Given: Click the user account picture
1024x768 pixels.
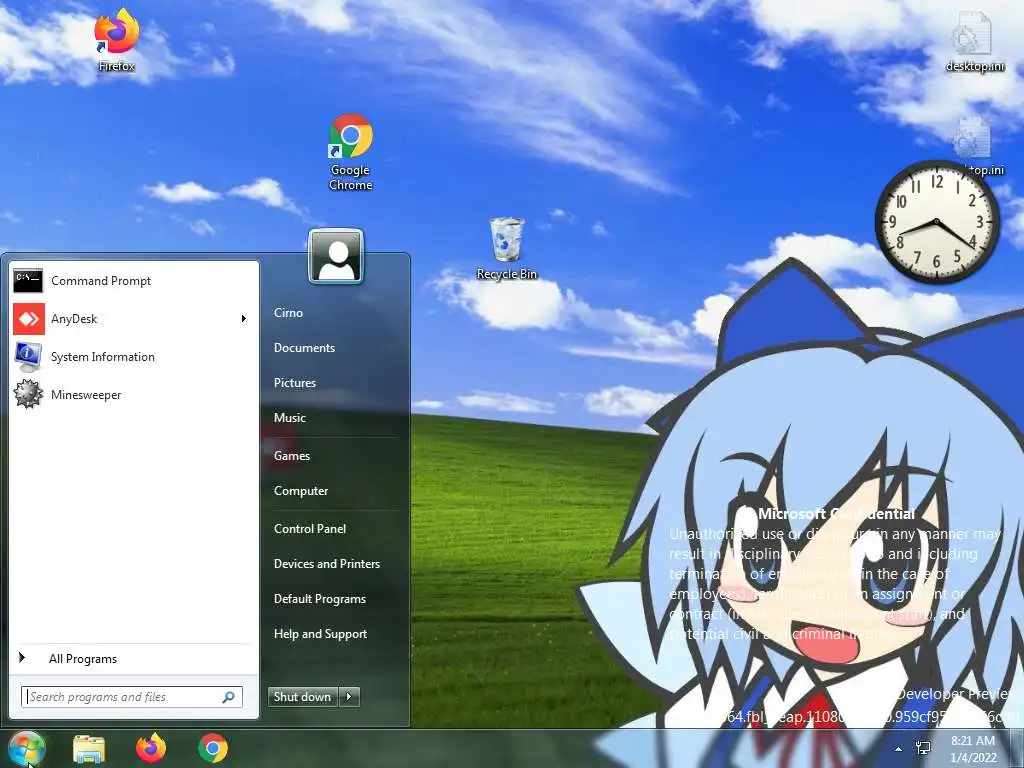Looking at the screenshot, I should click(336, 256).
